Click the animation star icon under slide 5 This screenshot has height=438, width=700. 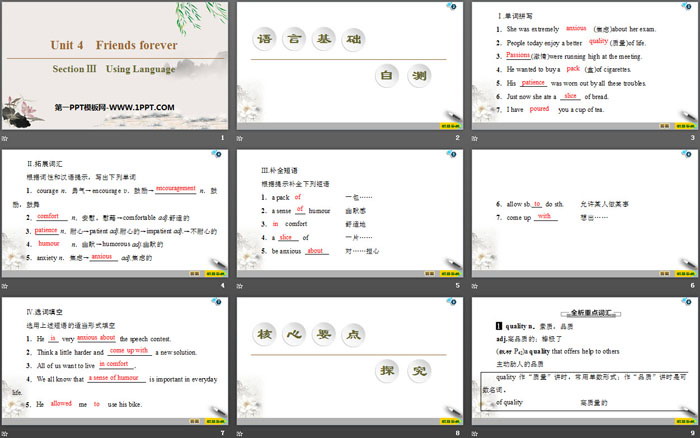point(239,285)
